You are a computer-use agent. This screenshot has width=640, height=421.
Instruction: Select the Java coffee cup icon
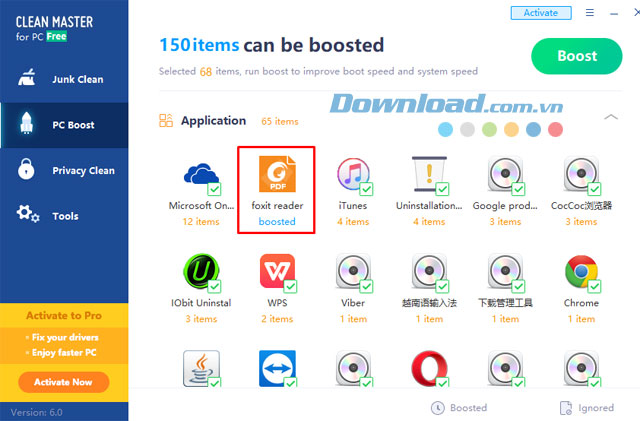pos(201,368)
